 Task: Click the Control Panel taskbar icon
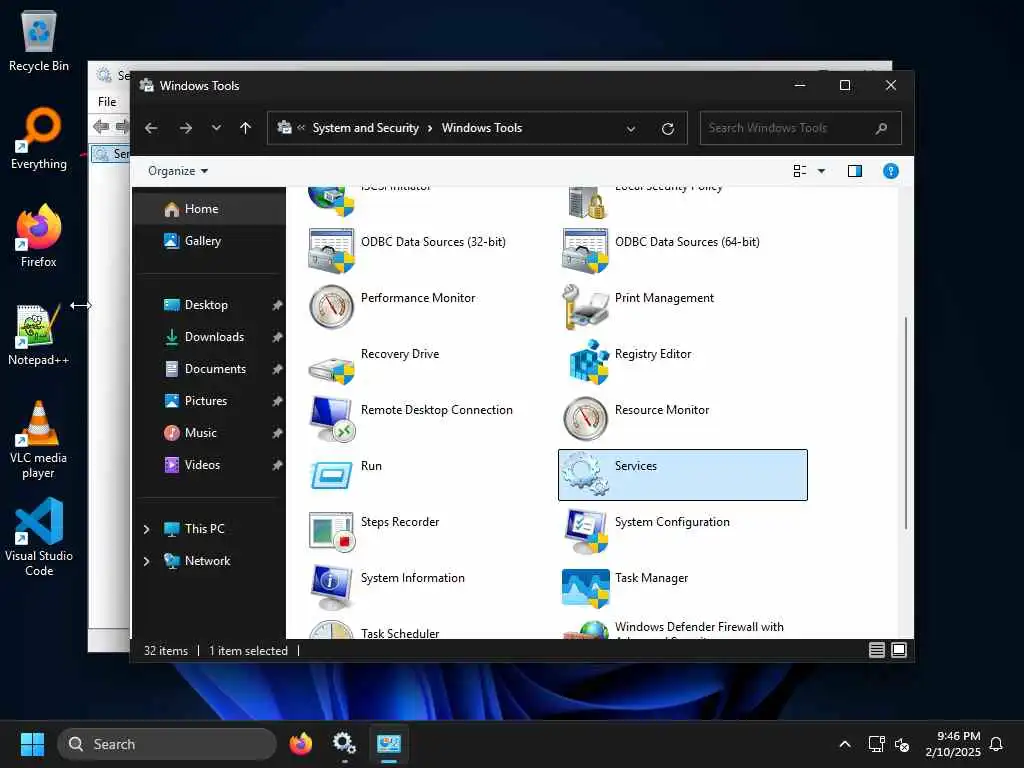click(x=389, y=744)
